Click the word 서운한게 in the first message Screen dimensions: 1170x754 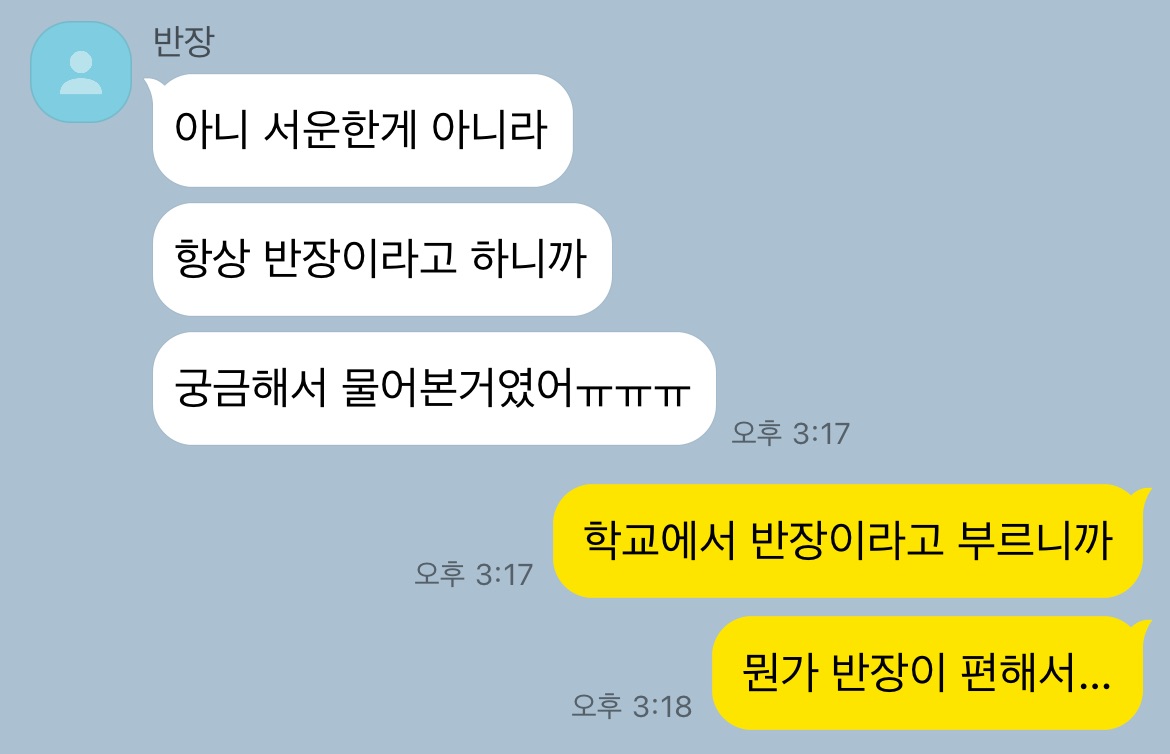340,130
